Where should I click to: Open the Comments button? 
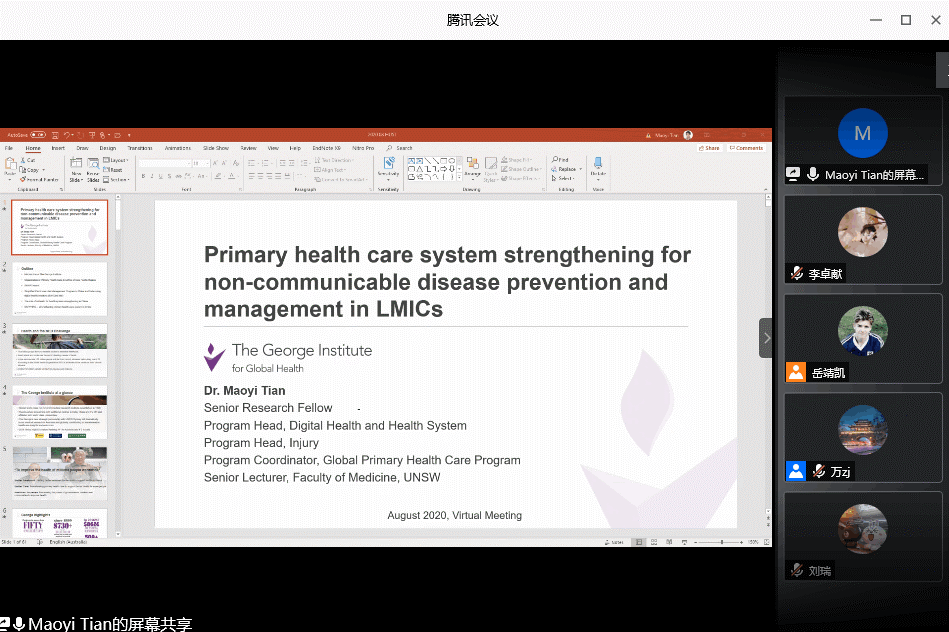[747, 148]
